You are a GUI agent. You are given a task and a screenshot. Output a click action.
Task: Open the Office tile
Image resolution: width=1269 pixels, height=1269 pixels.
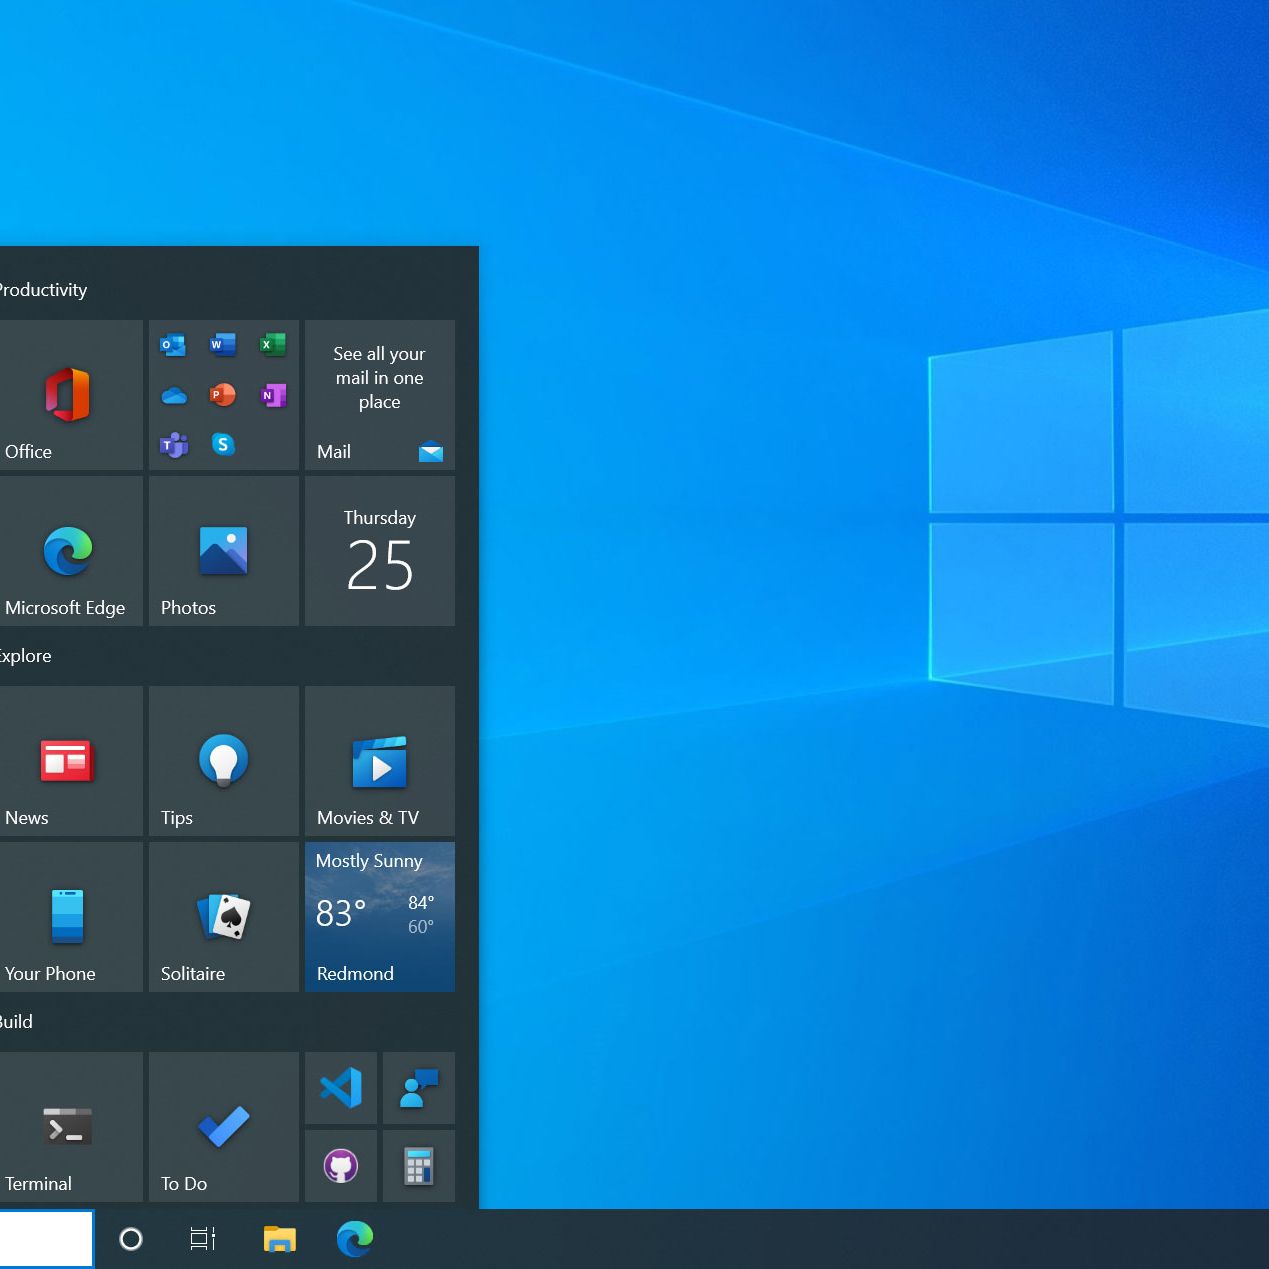pos(68,396)
